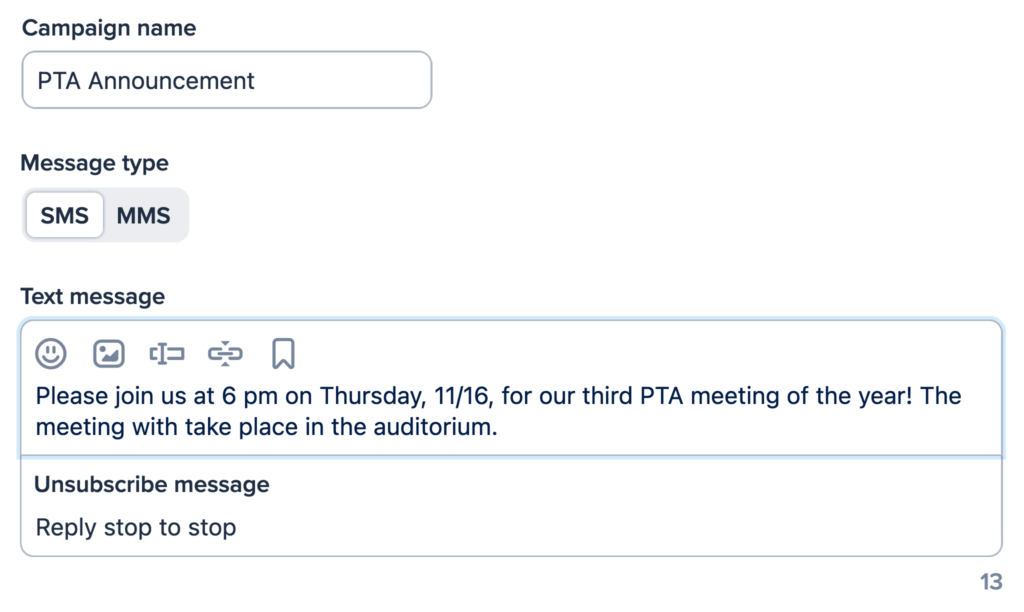Edit the "Reply stop to stop" unsubscribe text
Image resolution: width=1024 pixels, height=612 pixels.
tap(136, 527)
